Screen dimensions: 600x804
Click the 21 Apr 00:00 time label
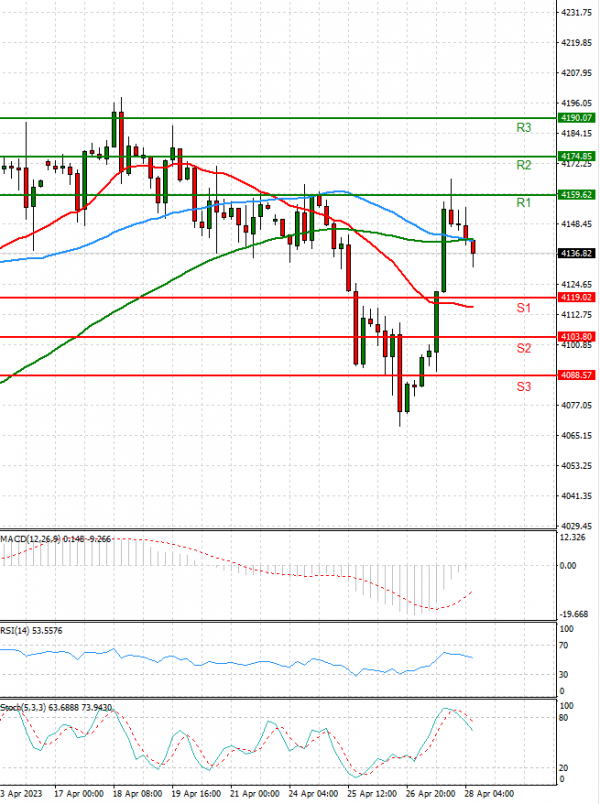255,794
